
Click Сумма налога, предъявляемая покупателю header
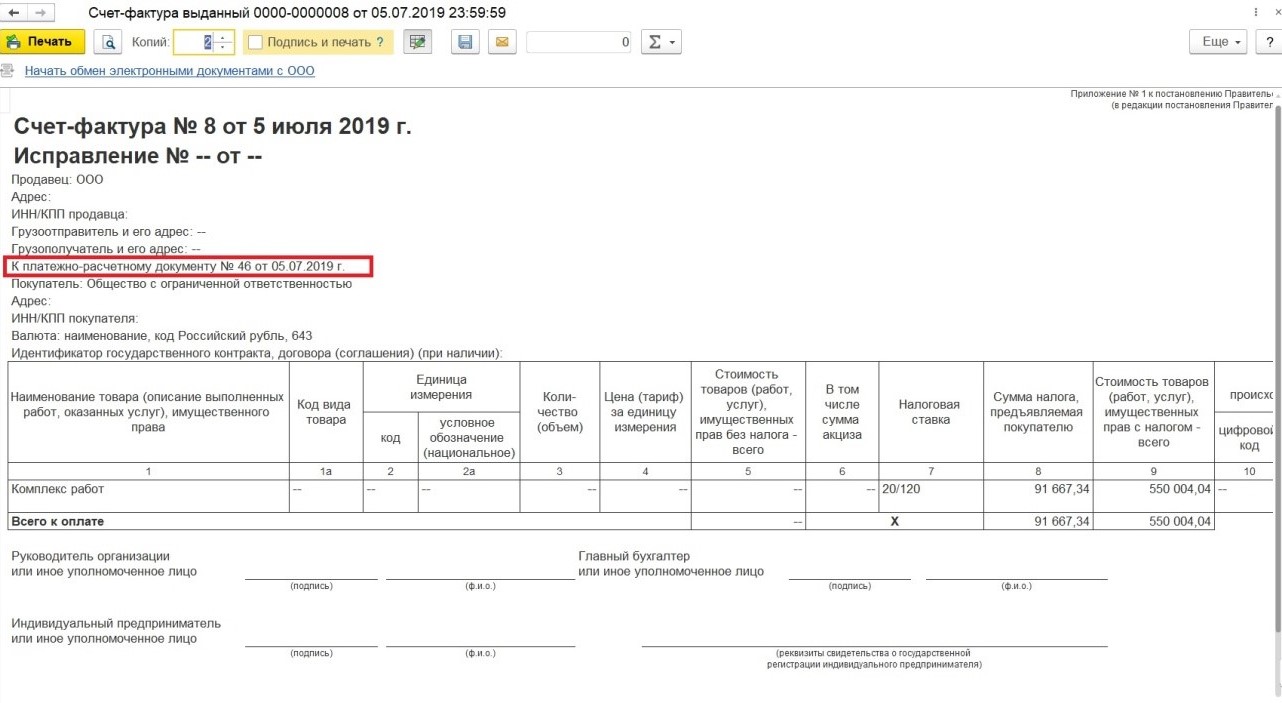[1037, 412]
